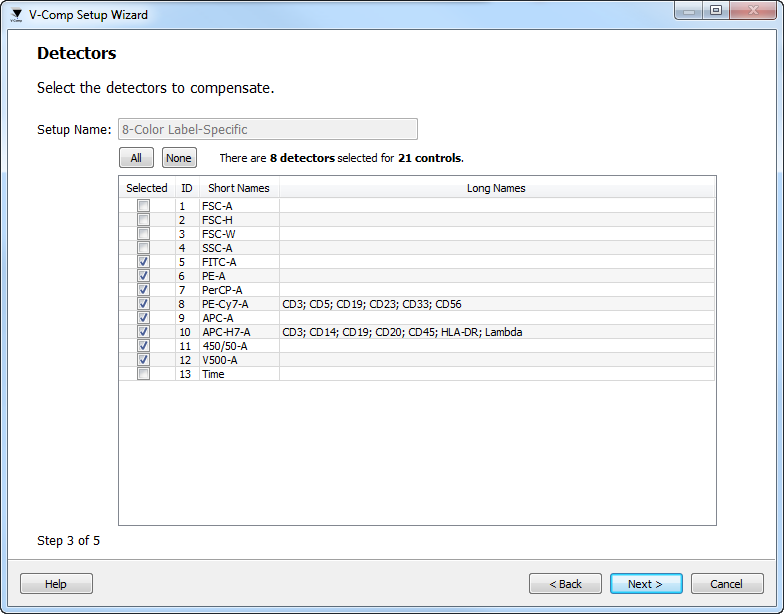The image size is (784, 614).
Task: Toggle the APC-H7-A detector checkbox
Action: click(x=144, y=332)
